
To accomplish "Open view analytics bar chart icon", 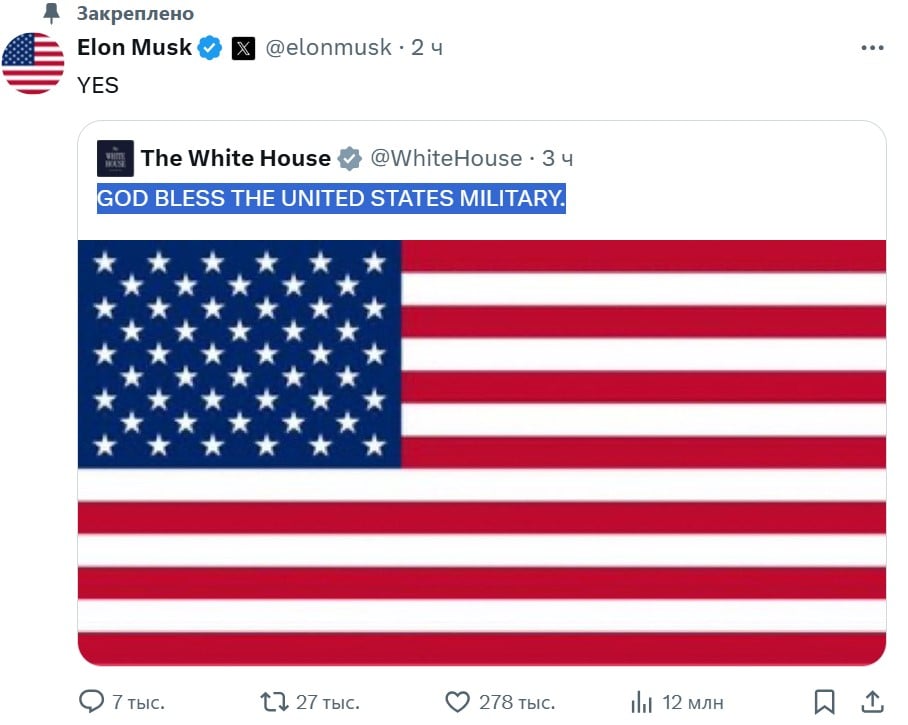I will (641, 701).
